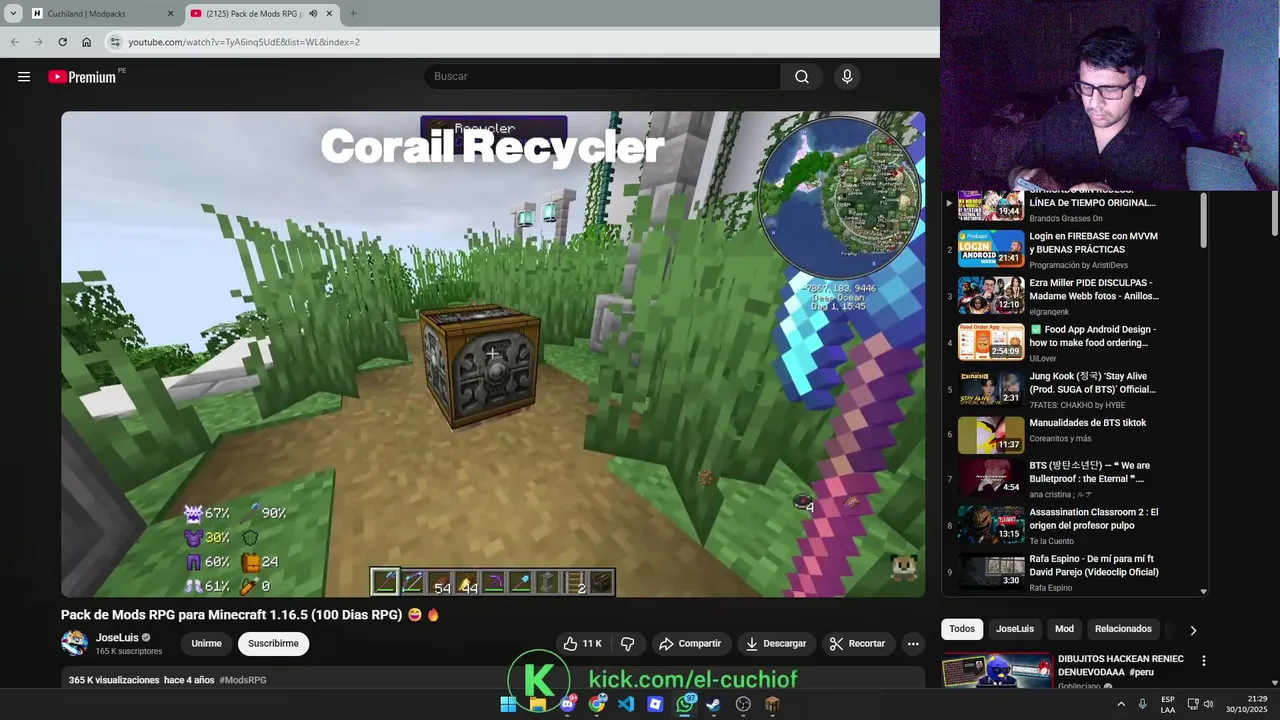Open Minecraft launcher taskbar icon
Viewport: 1280px width, 720px height.
pos(772,704)
